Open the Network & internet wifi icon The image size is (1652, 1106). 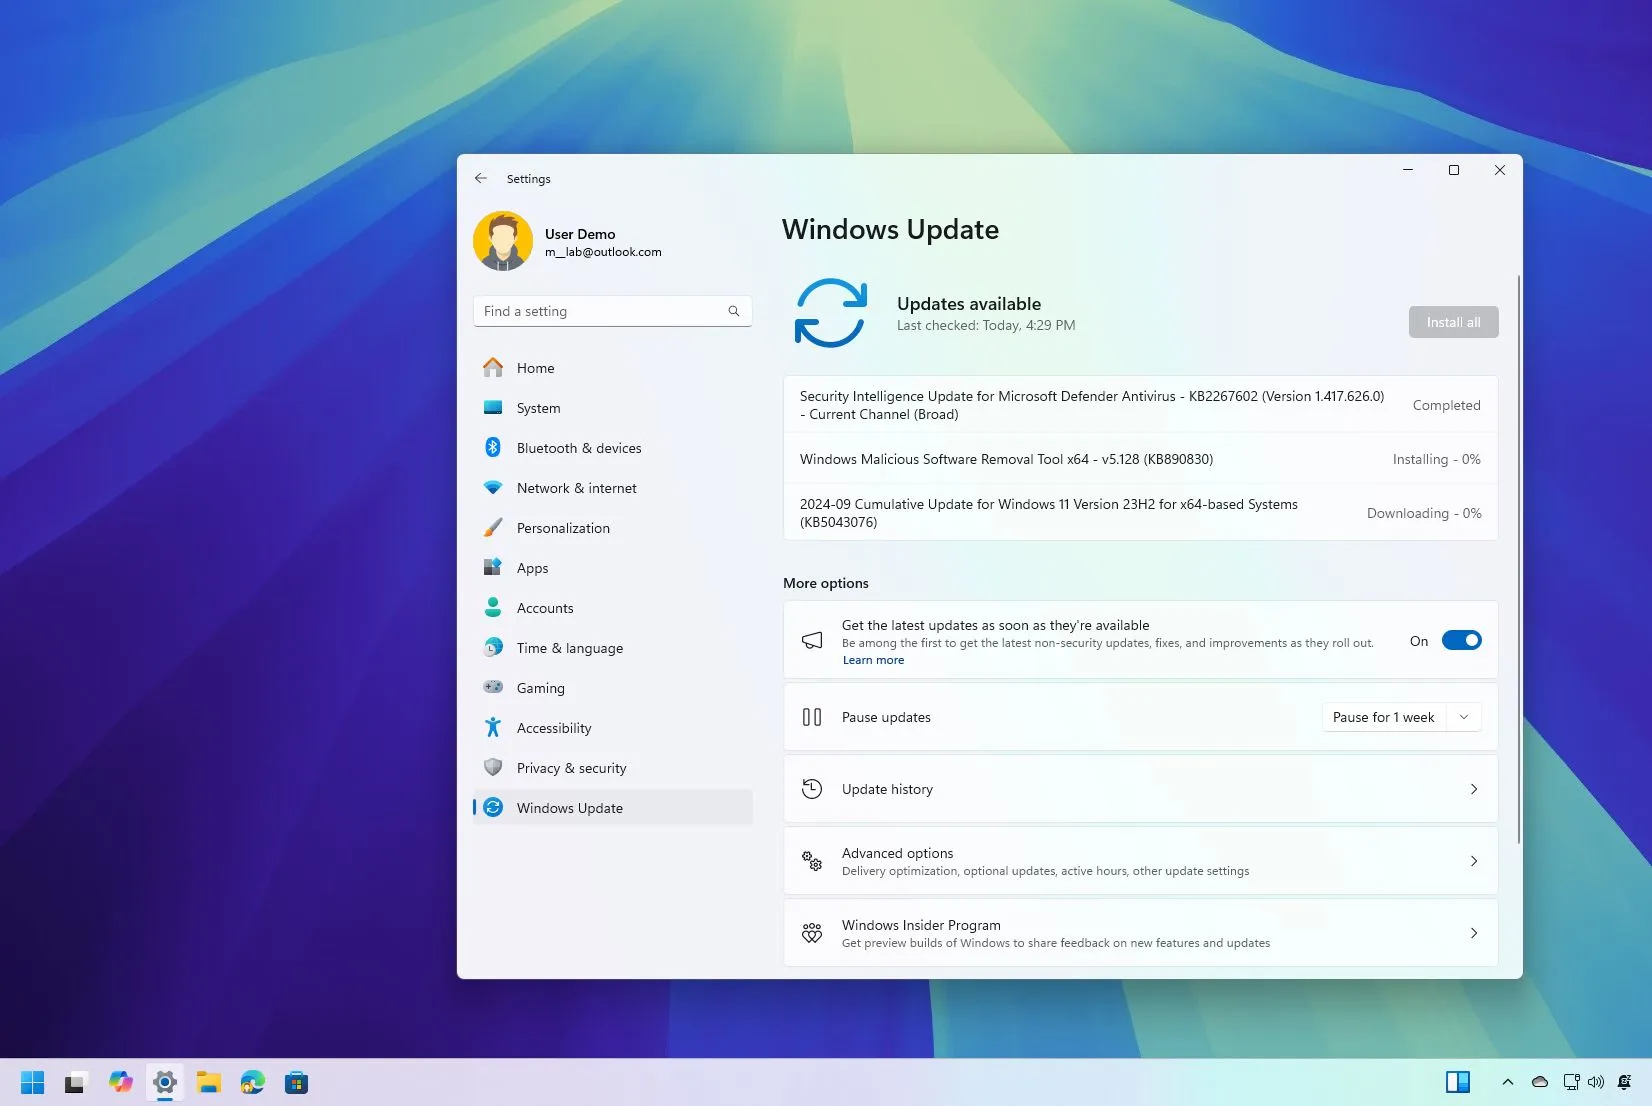pyautogui.click(x=493, y=488)
